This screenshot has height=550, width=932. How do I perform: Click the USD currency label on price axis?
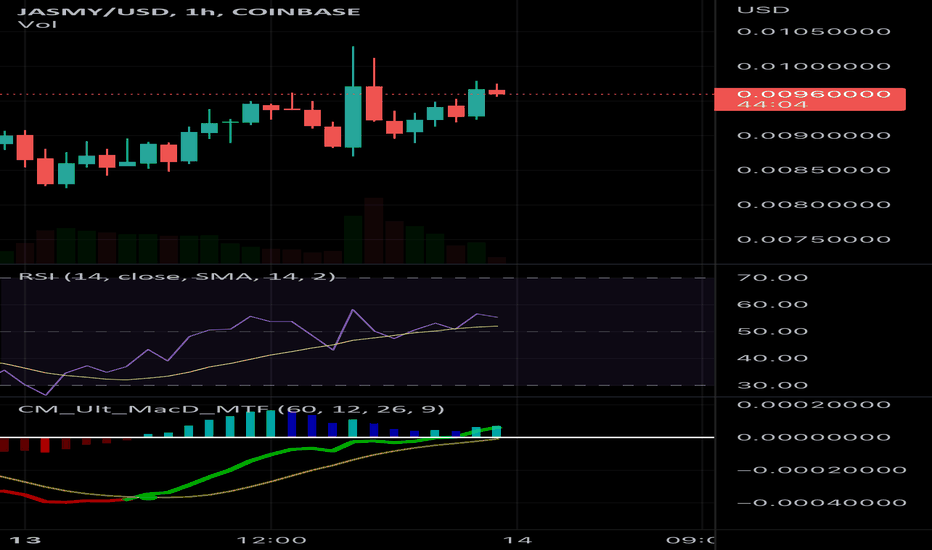click(x=763, y=10)
